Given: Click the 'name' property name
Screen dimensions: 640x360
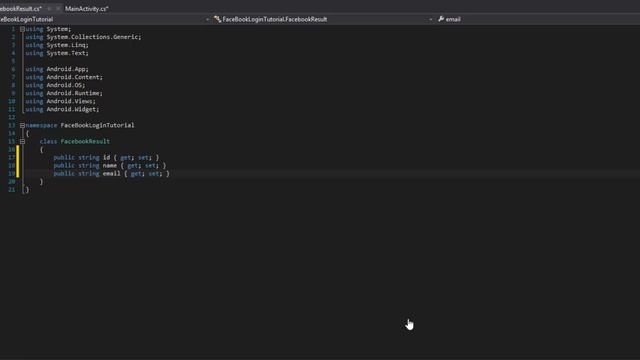Looking at the screenshot, I should pyautogui.click(x=109, y=165).
